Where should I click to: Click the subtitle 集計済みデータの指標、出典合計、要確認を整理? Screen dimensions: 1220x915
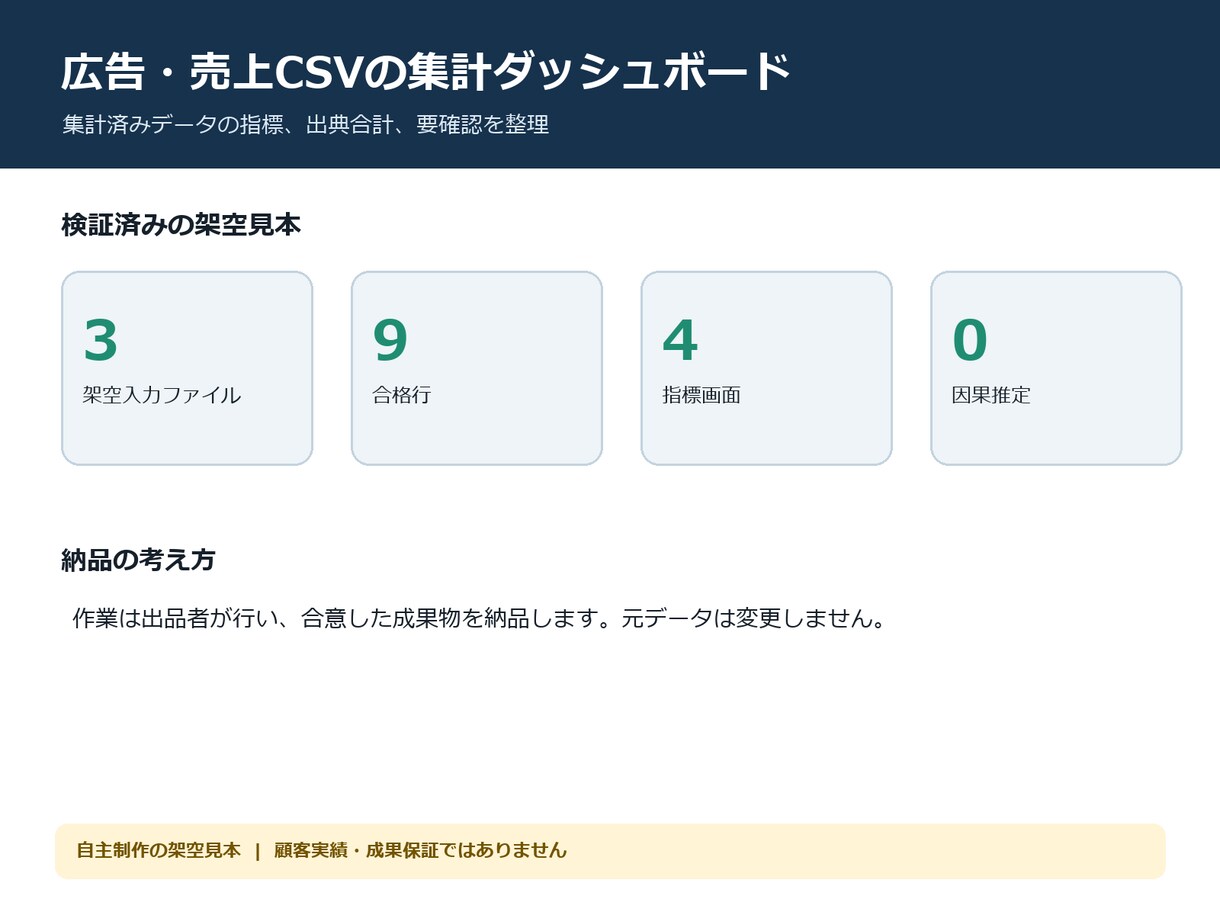pos(305,125)
